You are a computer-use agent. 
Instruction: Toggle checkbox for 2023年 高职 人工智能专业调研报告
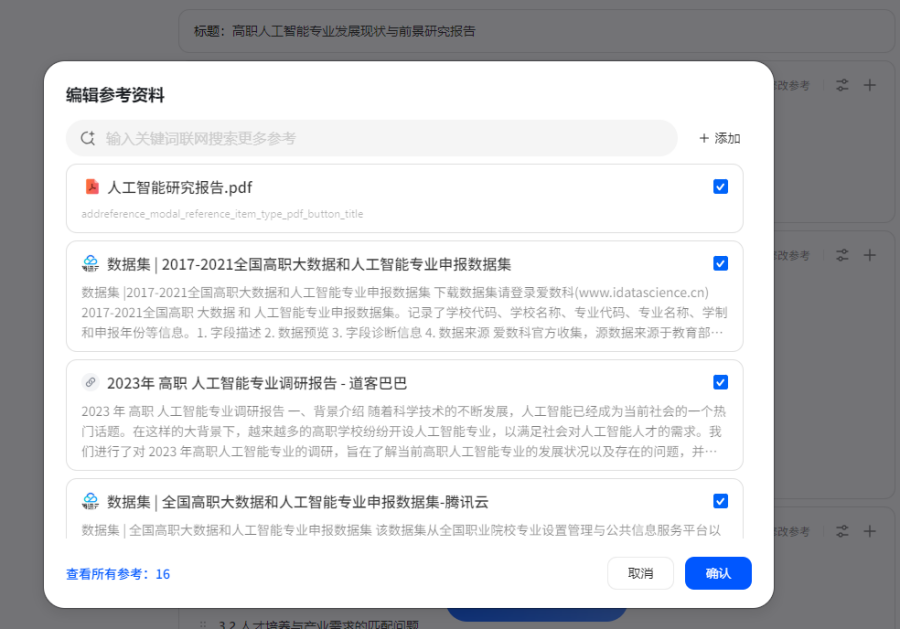coord(720,383)
